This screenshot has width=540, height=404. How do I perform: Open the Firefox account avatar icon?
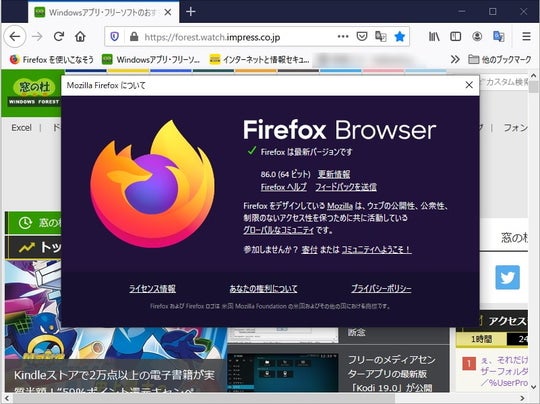click(x=477, y=37)
